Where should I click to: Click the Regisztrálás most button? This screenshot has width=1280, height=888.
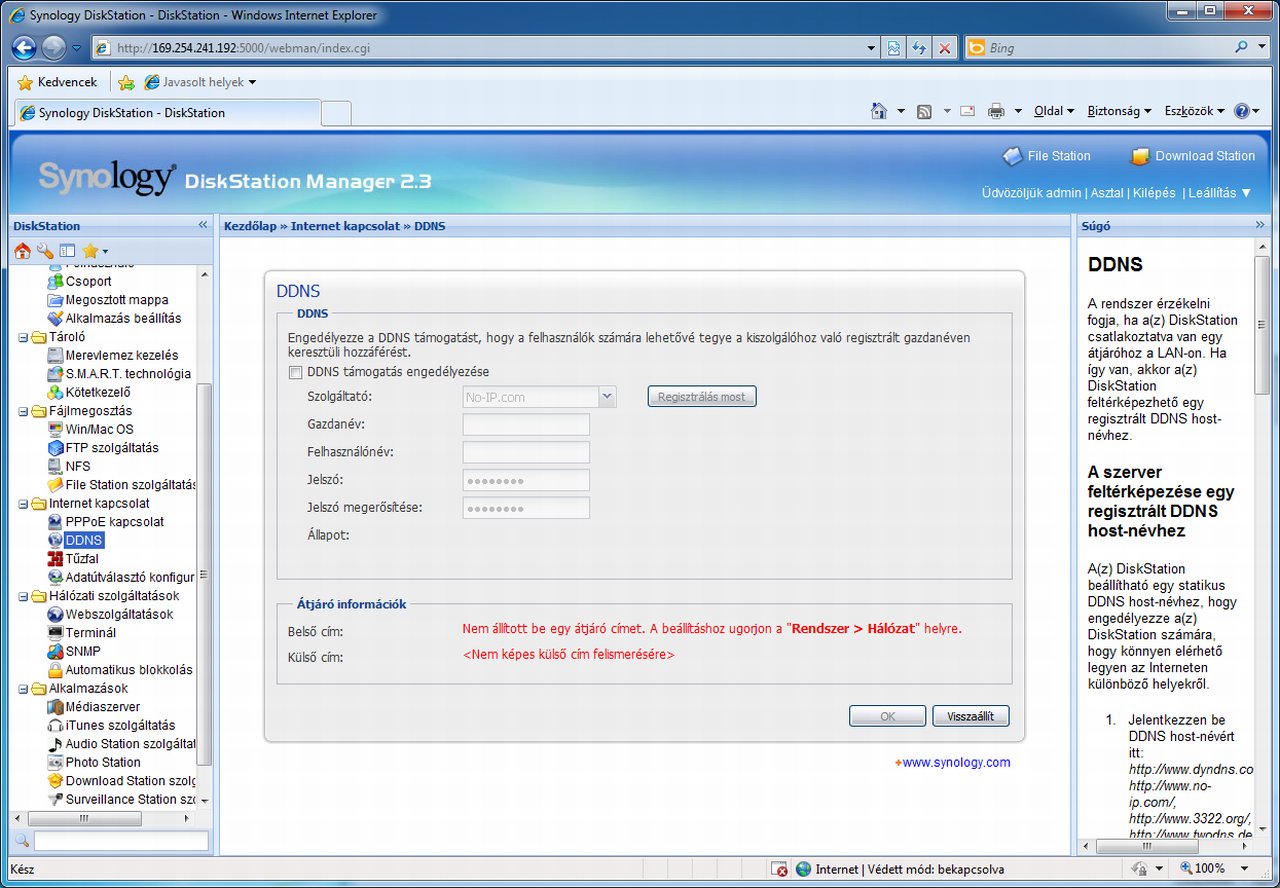point(702,397)
